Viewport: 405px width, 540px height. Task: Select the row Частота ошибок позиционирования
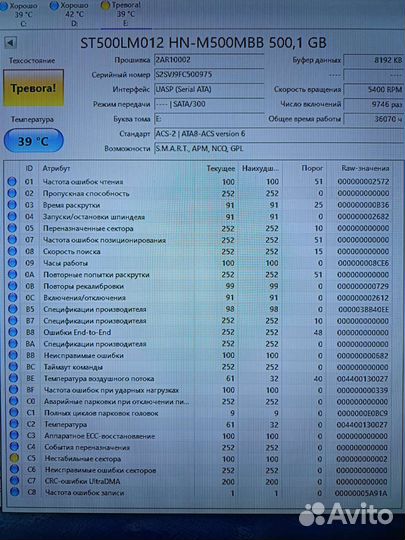coord(200,240)
